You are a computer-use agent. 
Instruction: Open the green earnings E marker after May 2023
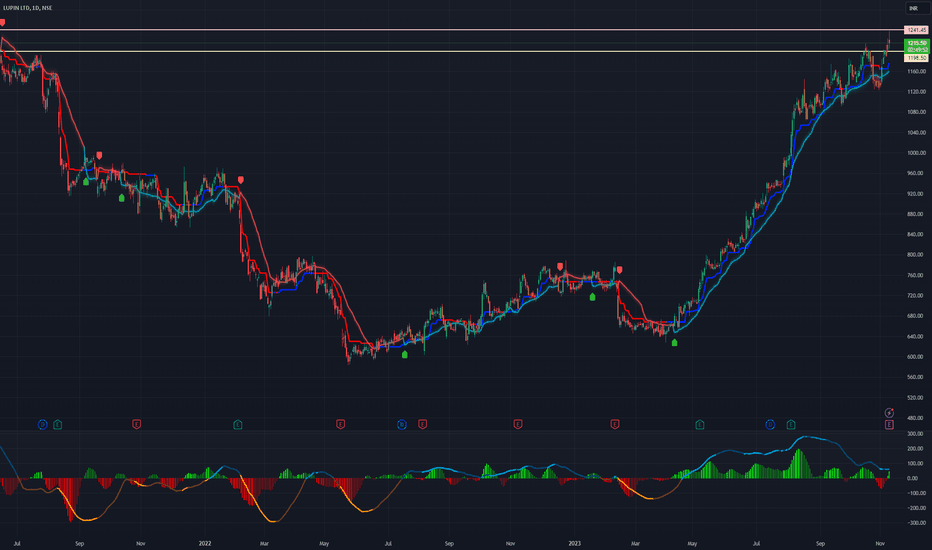[x=700, y=425]
